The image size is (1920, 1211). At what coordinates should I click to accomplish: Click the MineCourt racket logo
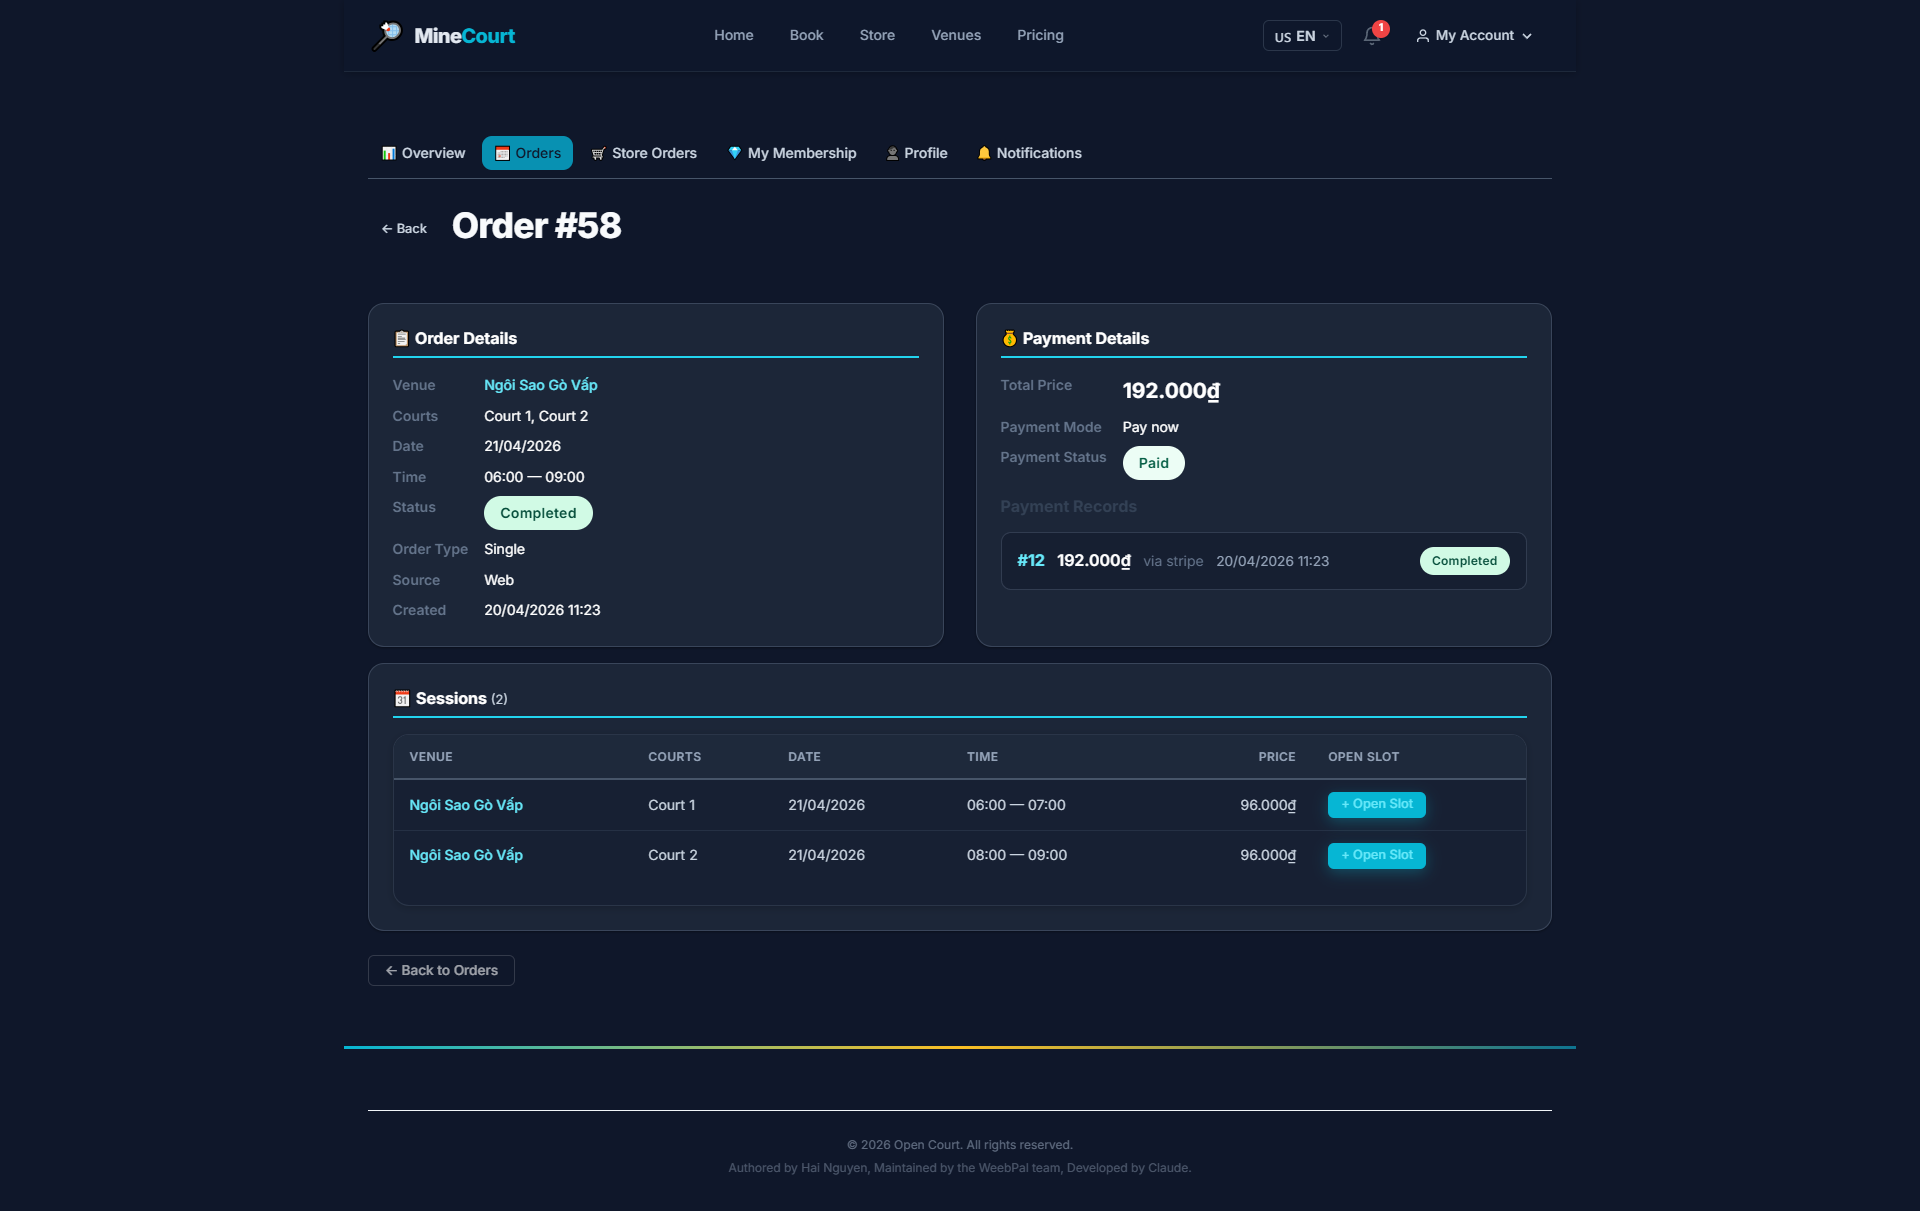point(387,35)
